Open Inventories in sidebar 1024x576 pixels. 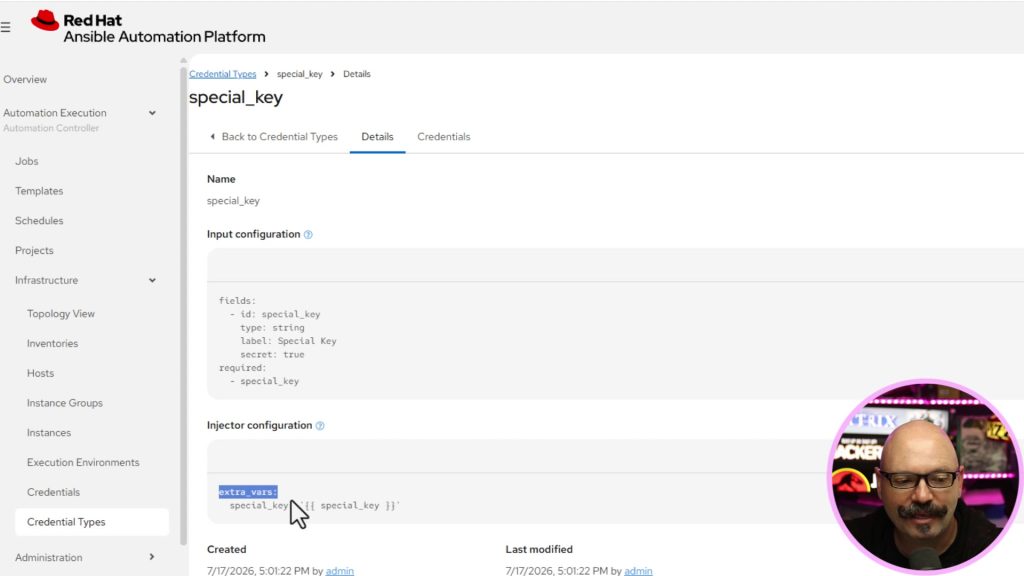(x=52, y=344)
